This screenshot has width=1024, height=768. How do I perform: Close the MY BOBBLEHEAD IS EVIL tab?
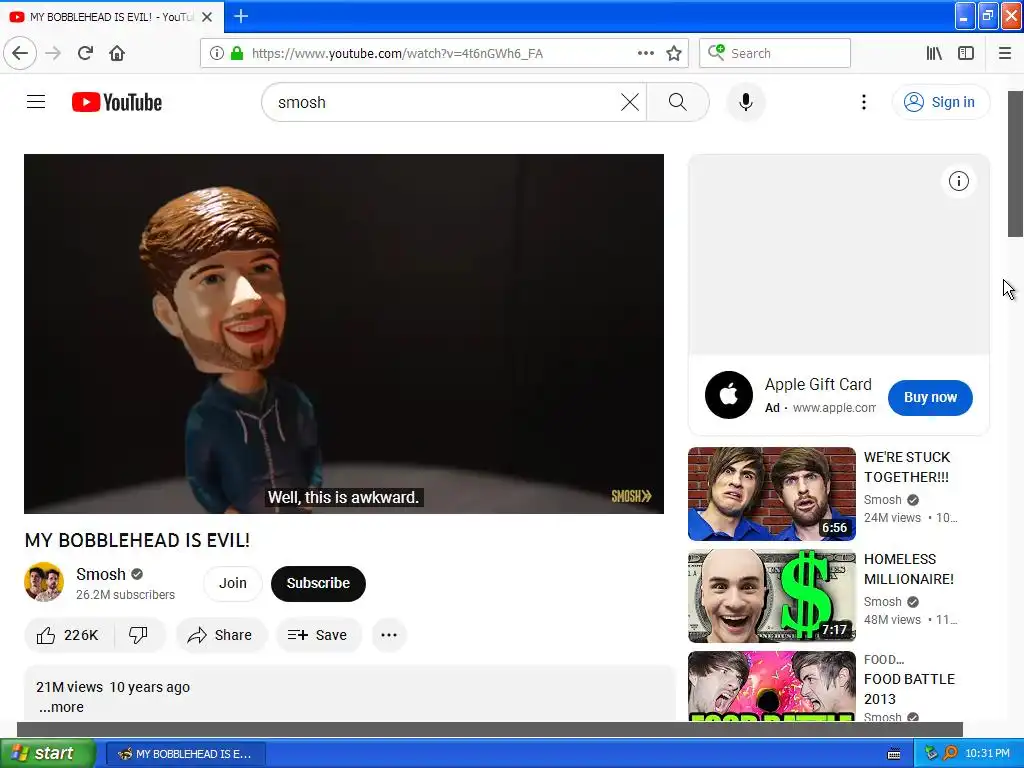207,17
